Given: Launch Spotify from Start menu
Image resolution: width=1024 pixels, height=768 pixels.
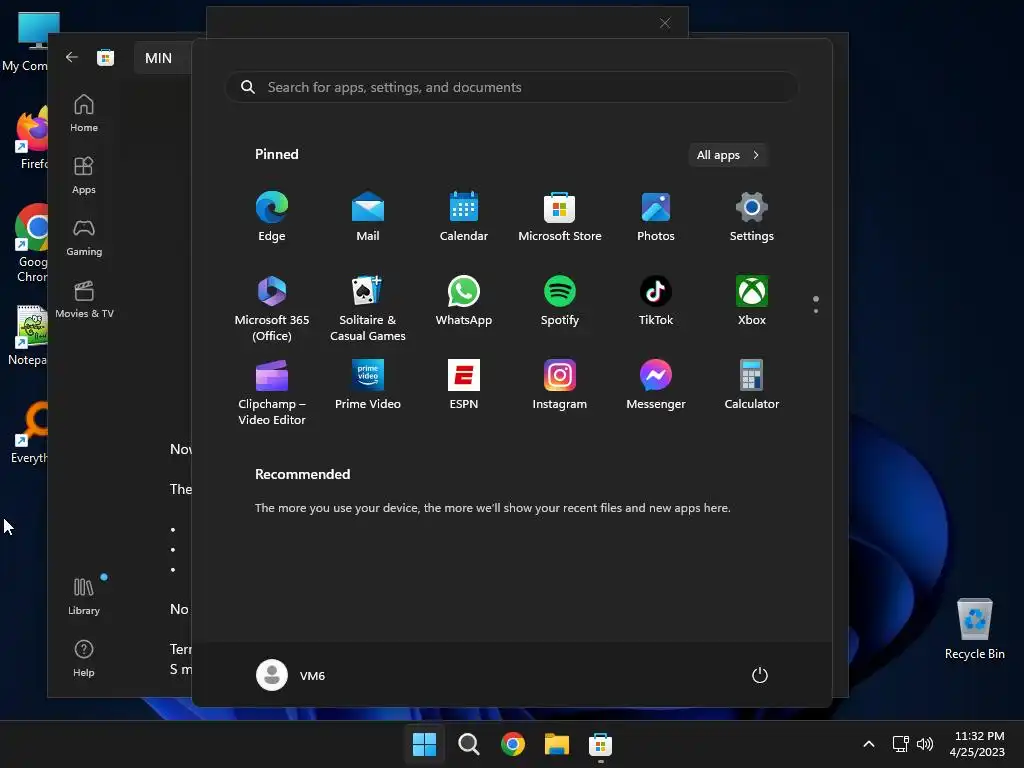Looking at the screenshot, I should coord(560,301).
